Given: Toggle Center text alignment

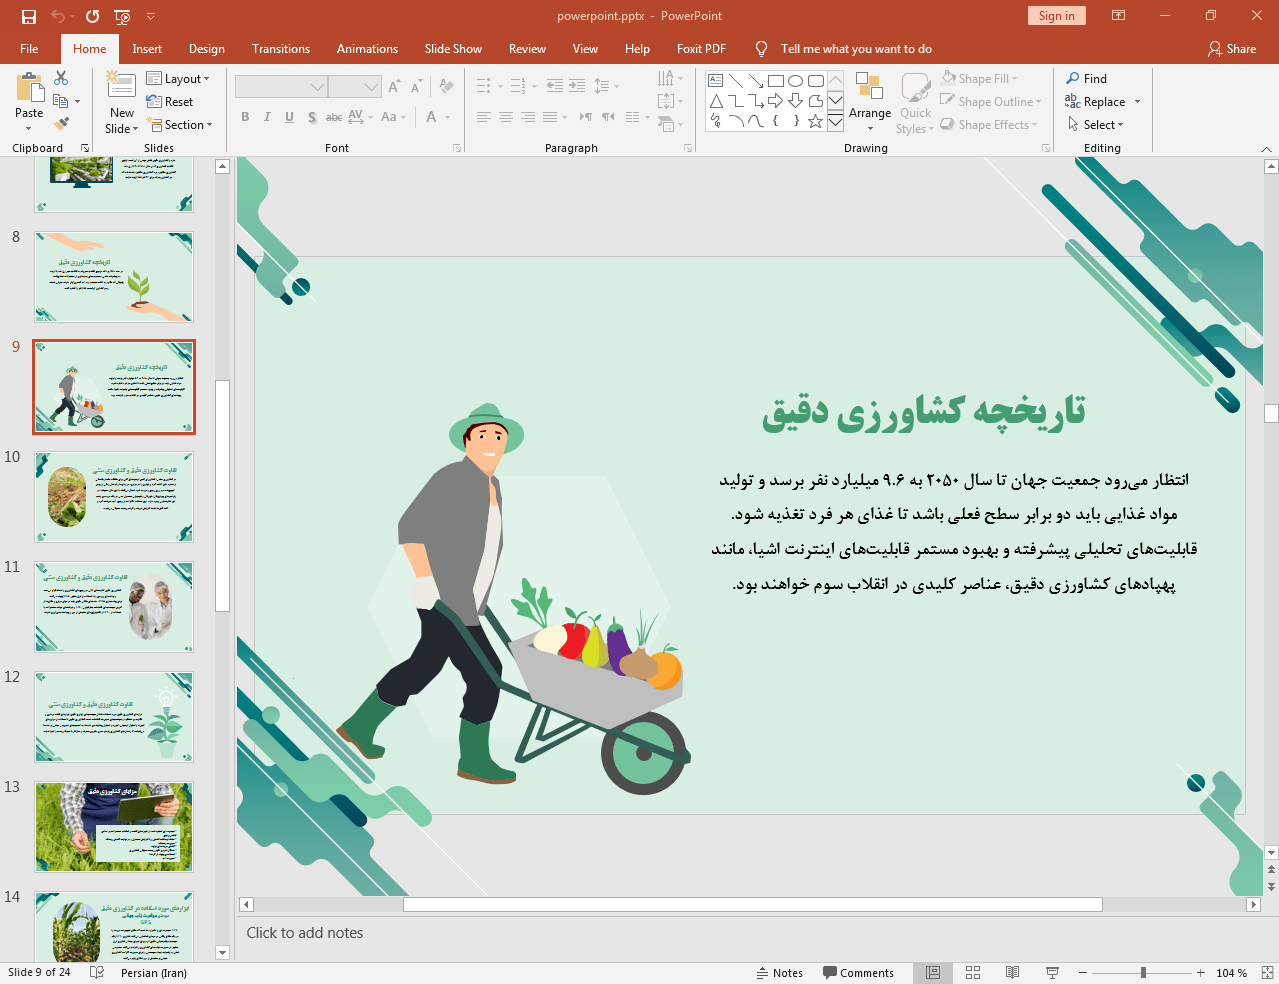Looking at the screenshot, I should (x=506, y=117).
